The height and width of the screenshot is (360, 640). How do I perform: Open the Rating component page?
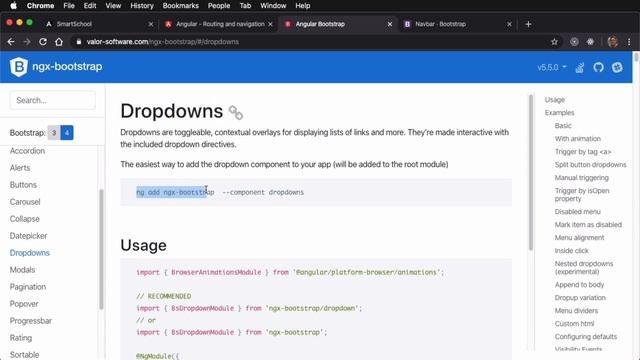pyautogui.click(x=21, y=338)
